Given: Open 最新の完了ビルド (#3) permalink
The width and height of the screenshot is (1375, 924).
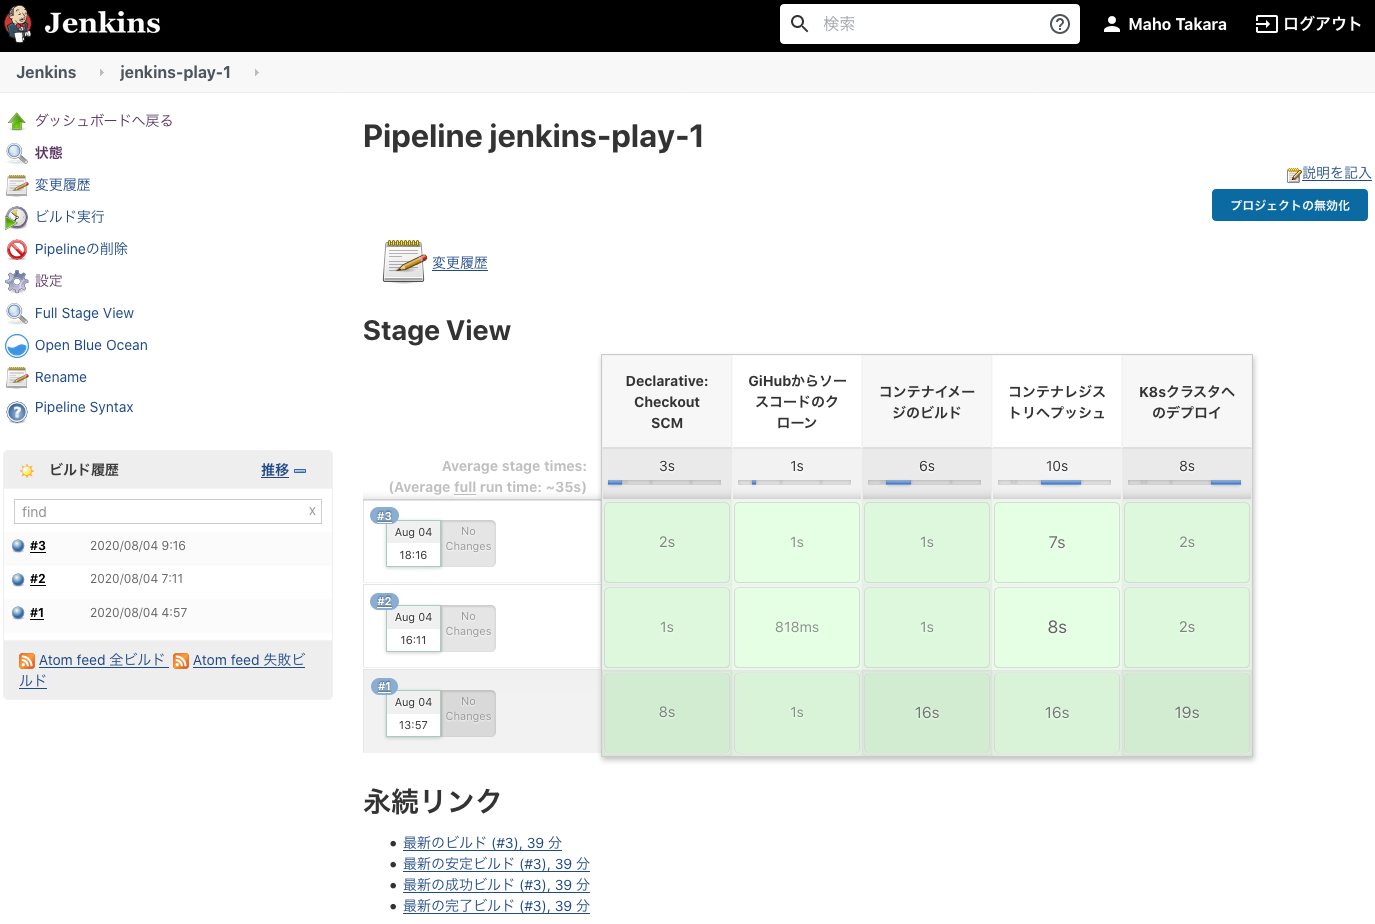Looking at the screenshot, I should point(496,906).
